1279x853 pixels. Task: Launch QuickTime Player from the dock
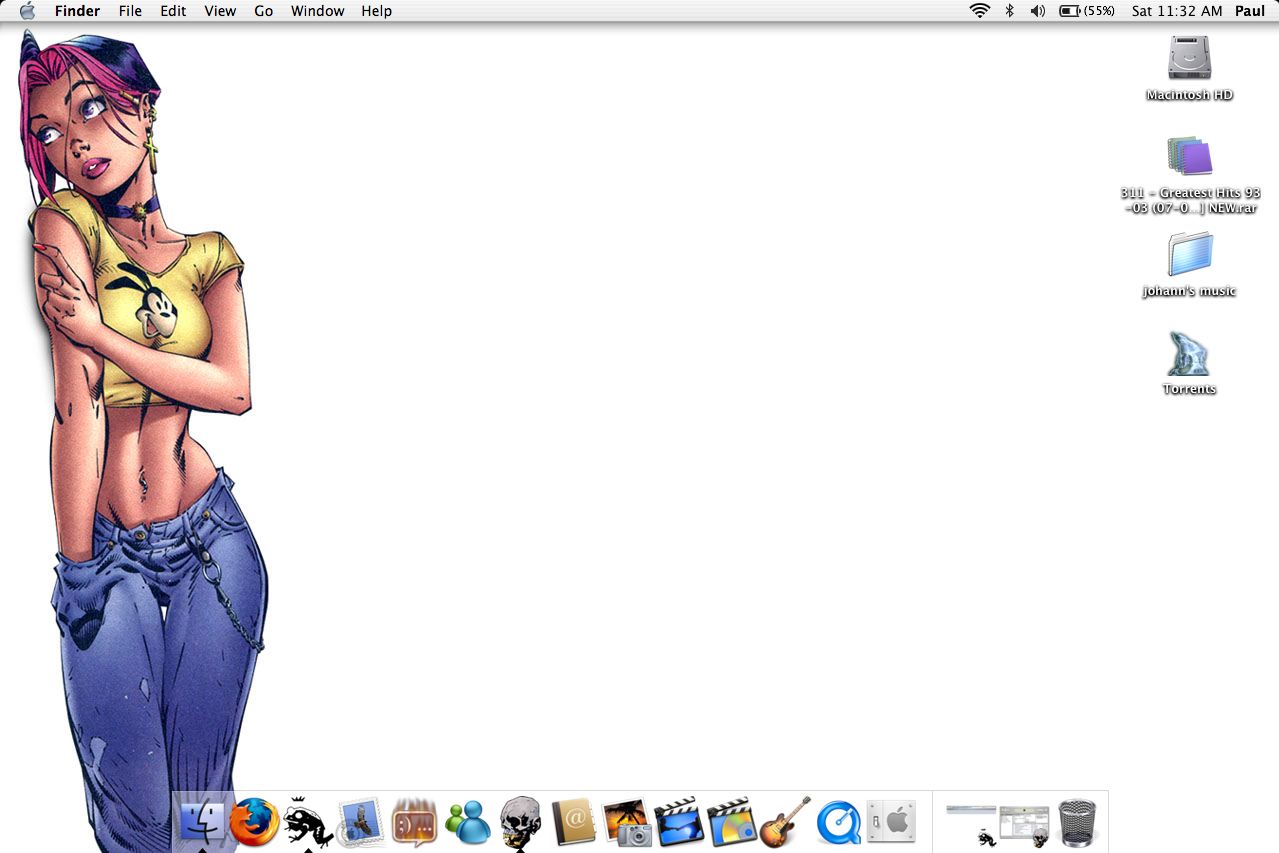[838, 822]
